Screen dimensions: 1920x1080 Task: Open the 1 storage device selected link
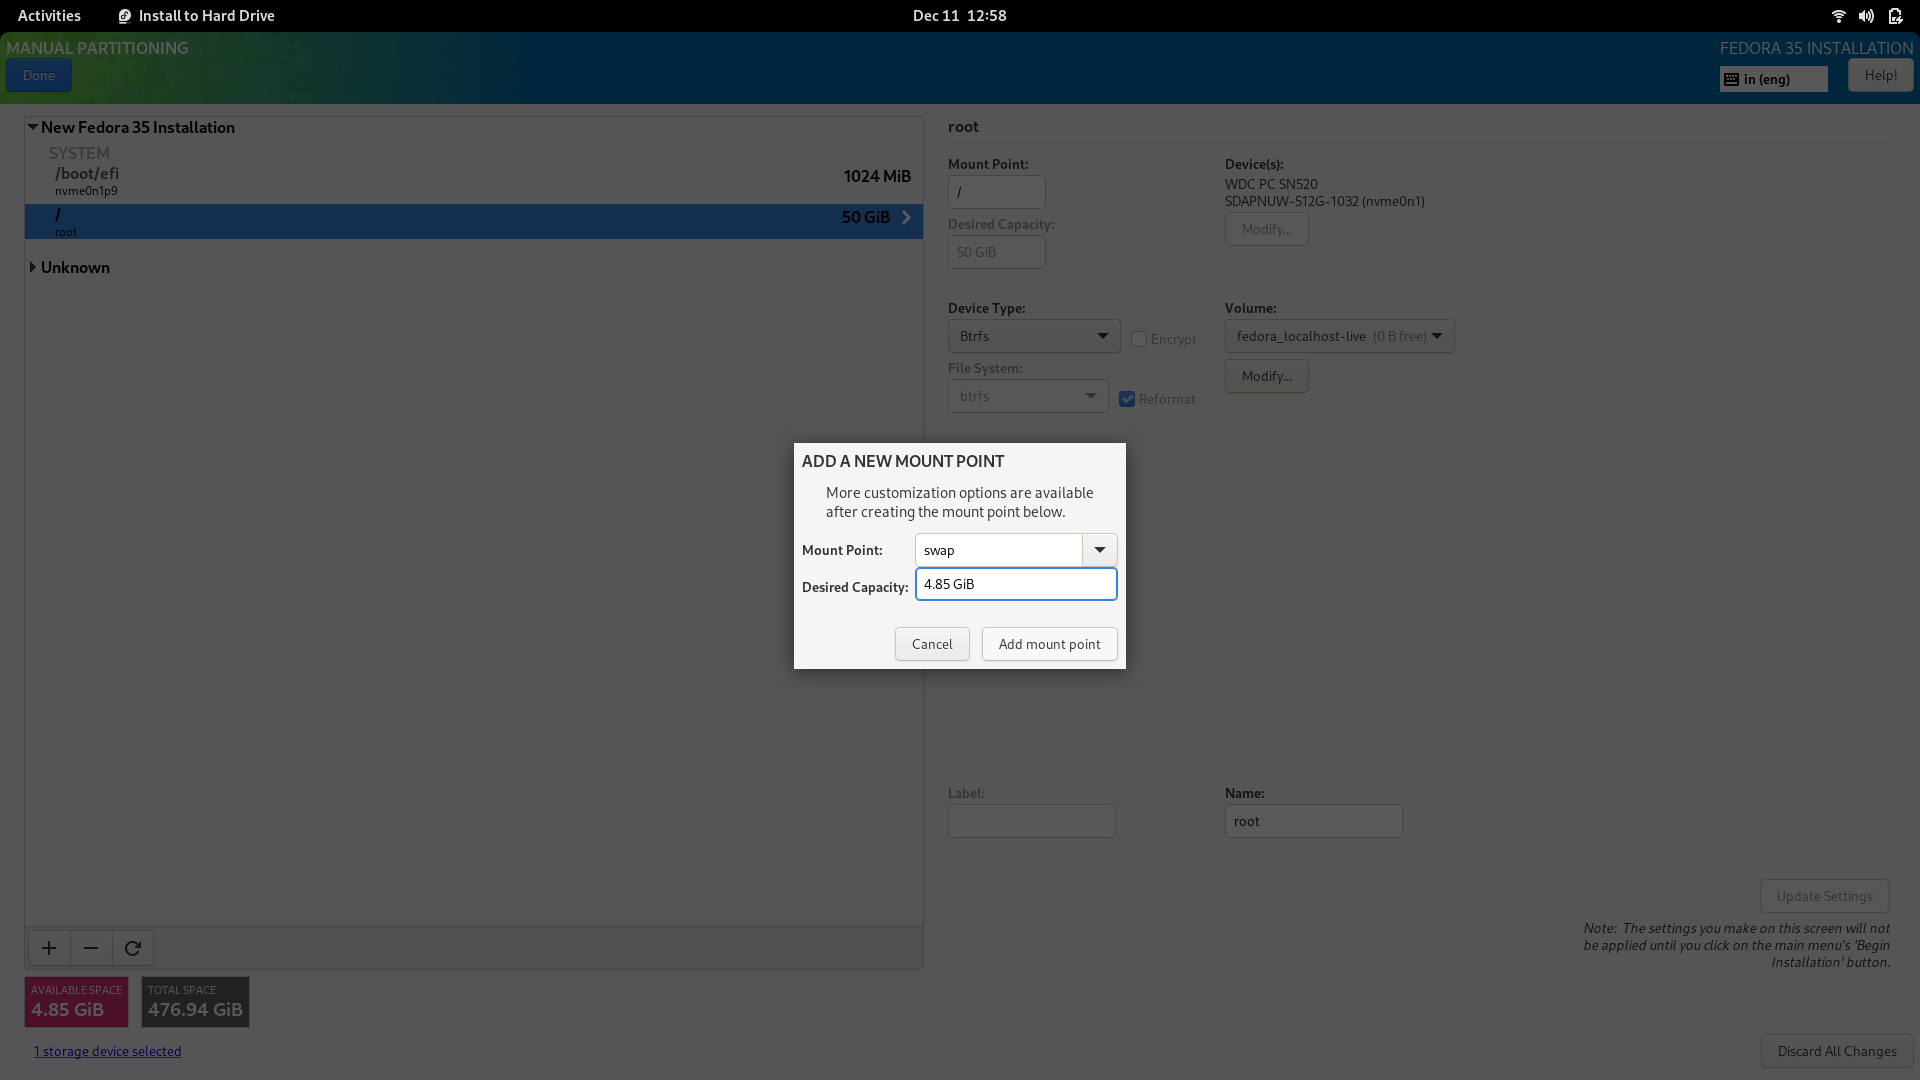tap(107, 1051)
